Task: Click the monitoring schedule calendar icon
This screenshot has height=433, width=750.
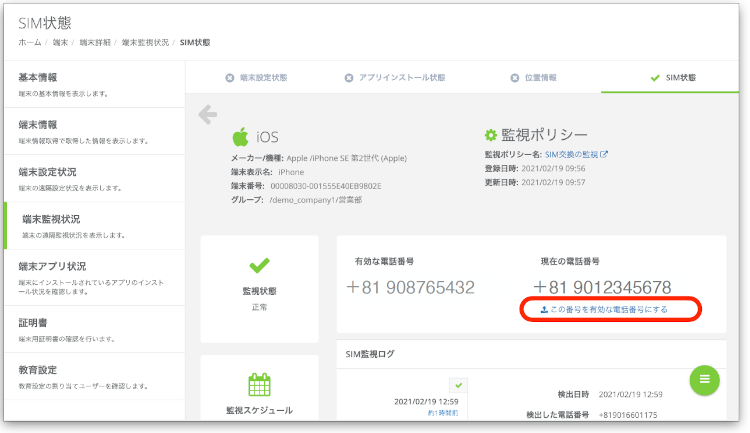Action: pos(259,384)
